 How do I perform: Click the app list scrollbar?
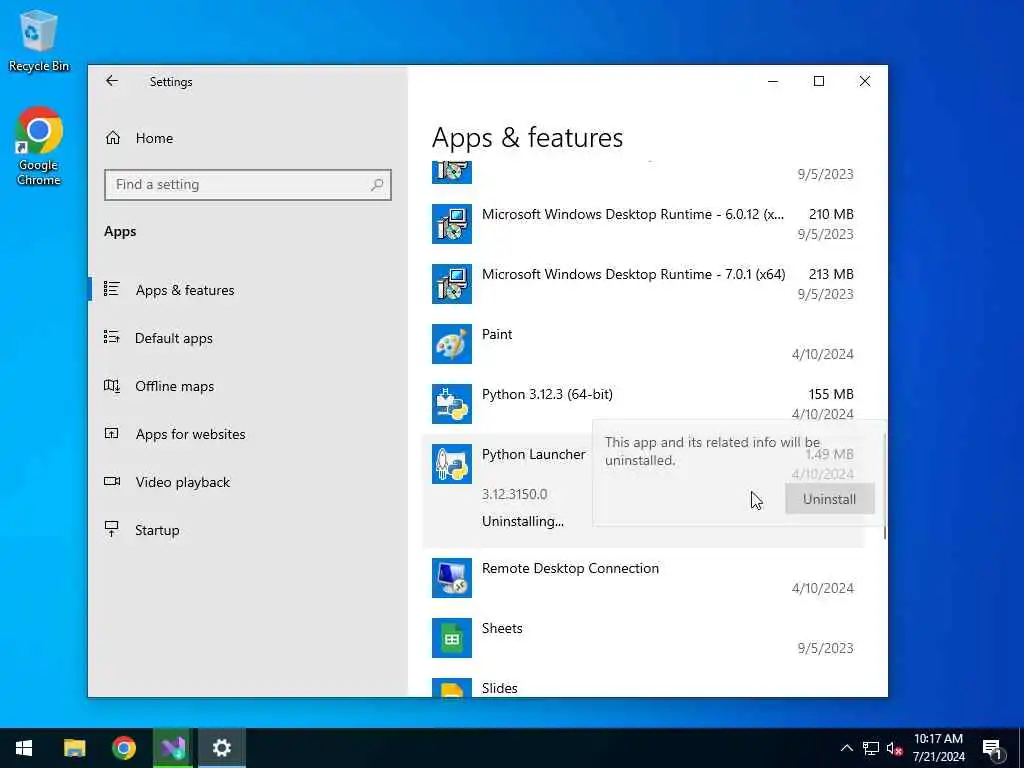point(884,487)
